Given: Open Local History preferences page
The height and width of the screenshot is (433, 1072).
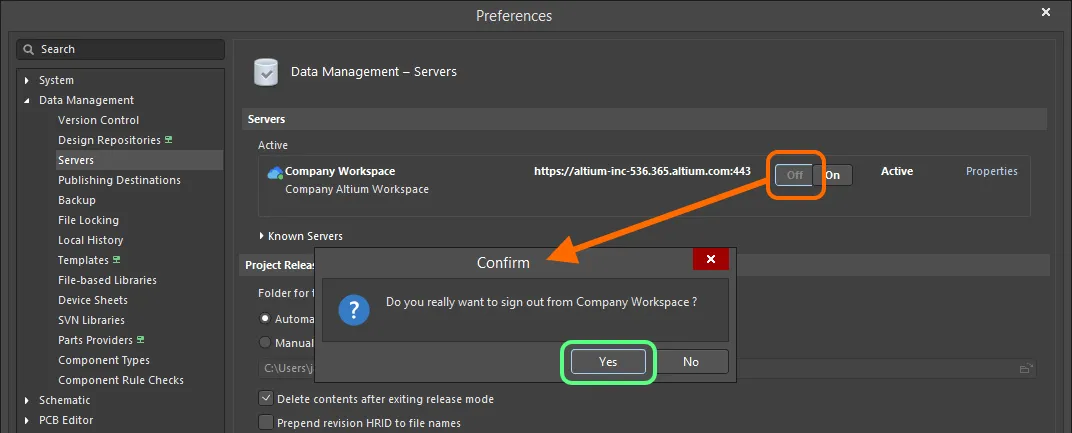Looking at the screenshot, I should [x=90, y=240].
